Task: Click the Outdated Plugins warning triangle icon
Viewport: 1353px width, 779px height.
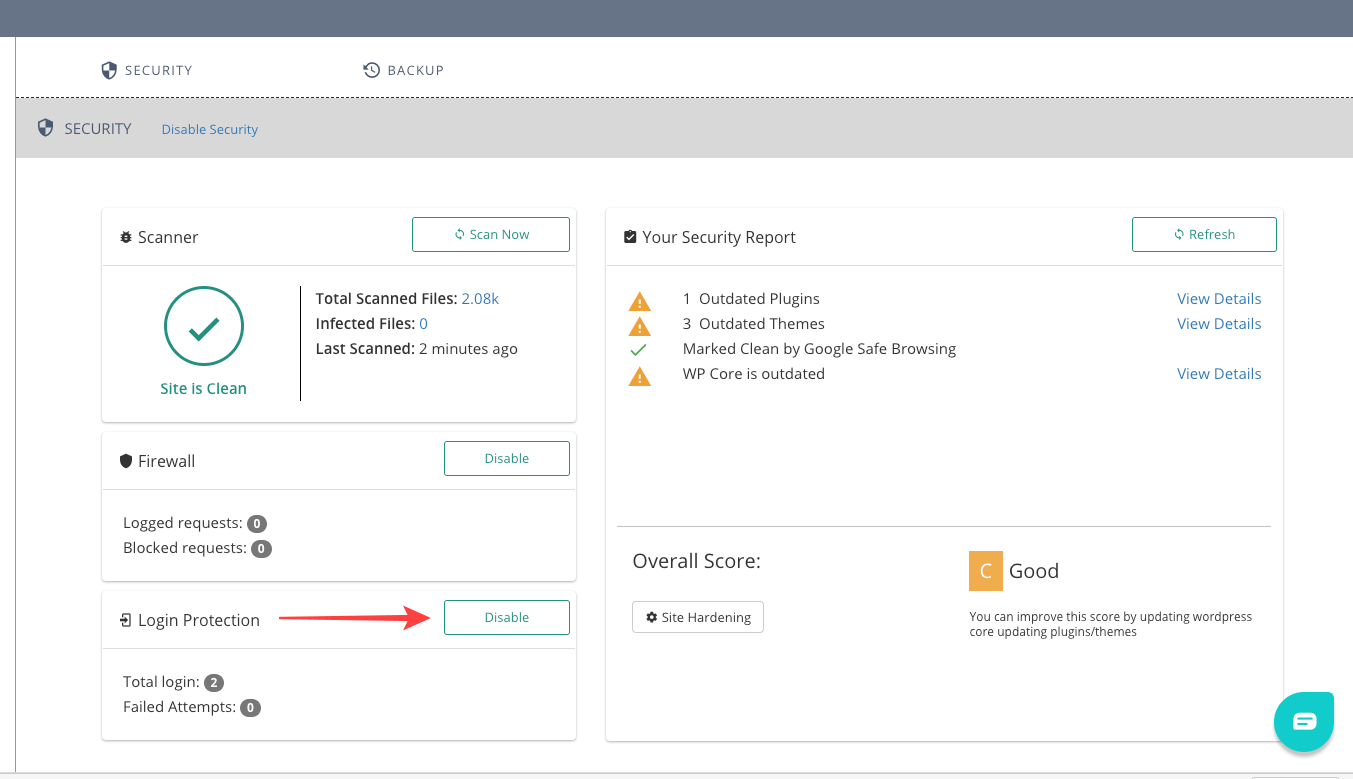Action: [x=639, y=300]
